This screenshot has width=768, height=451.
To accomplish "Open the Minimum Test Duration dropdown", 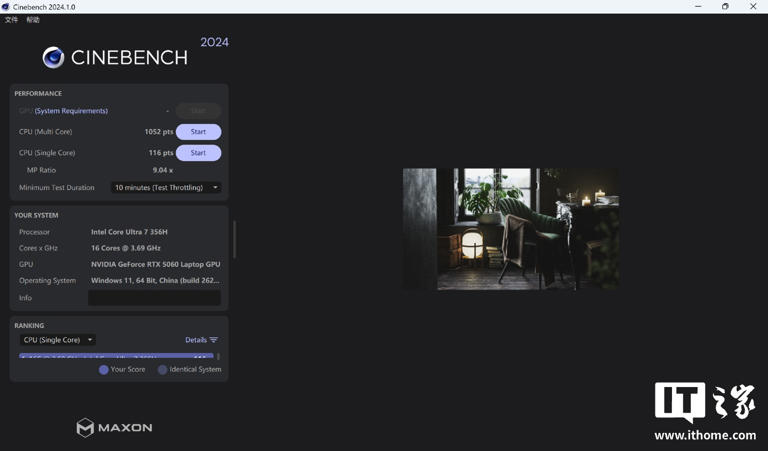I will [166, 188].
